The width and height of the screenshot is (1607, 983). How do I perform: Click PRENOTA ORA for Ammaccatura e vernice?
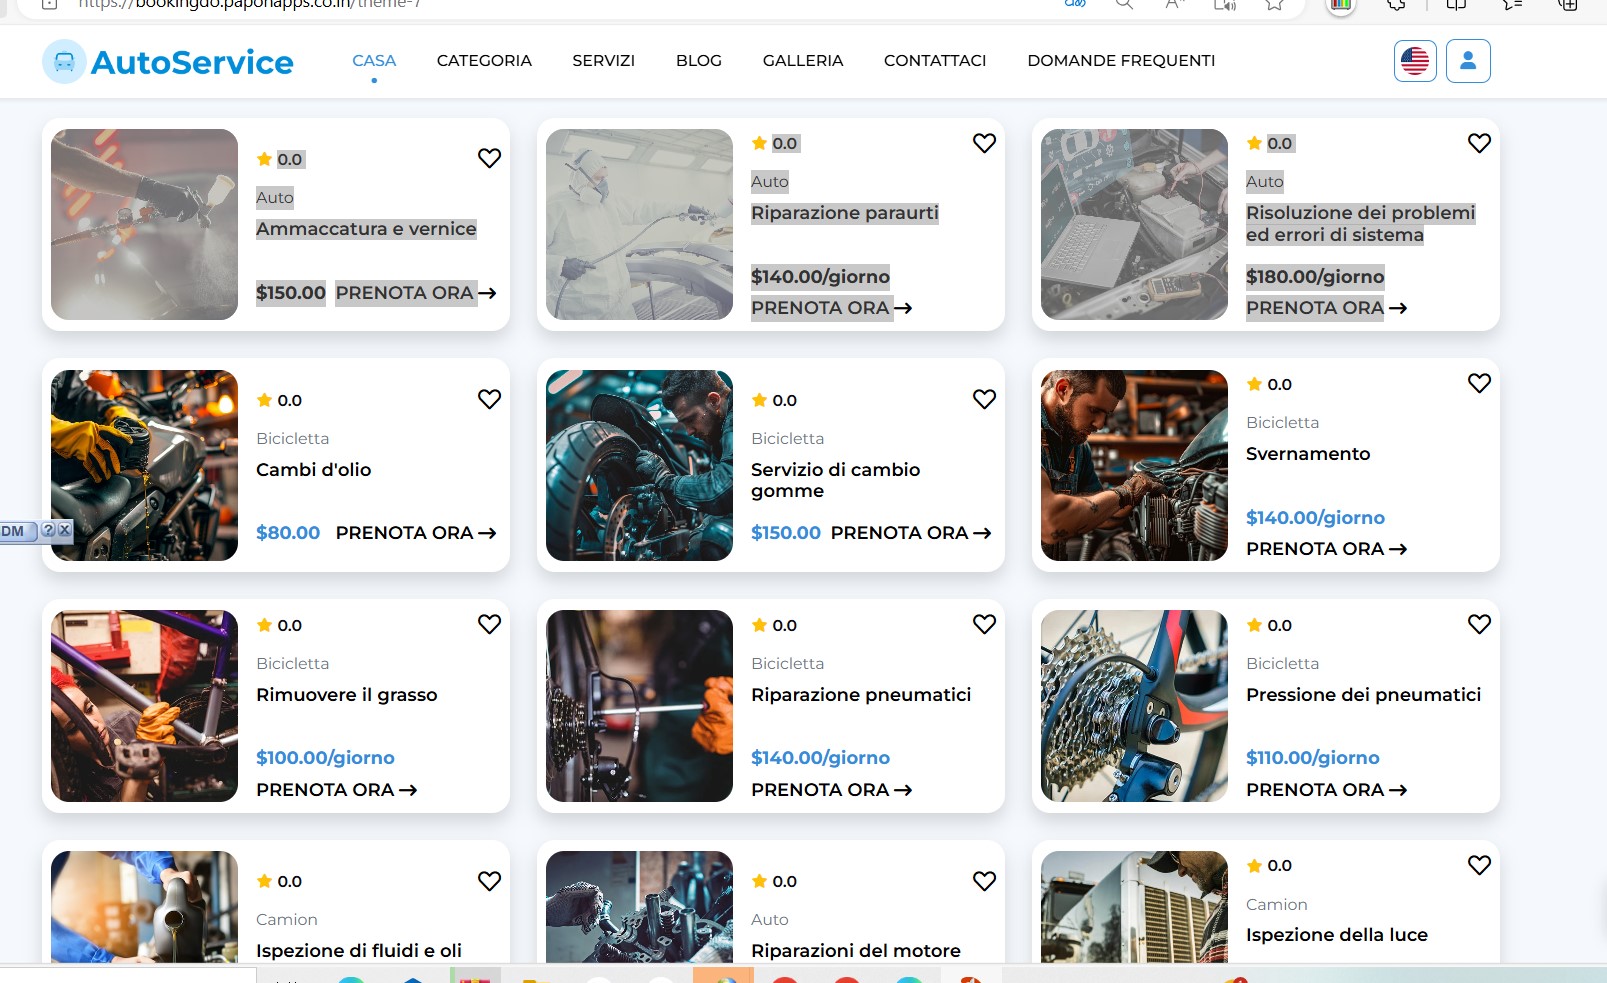416,293
